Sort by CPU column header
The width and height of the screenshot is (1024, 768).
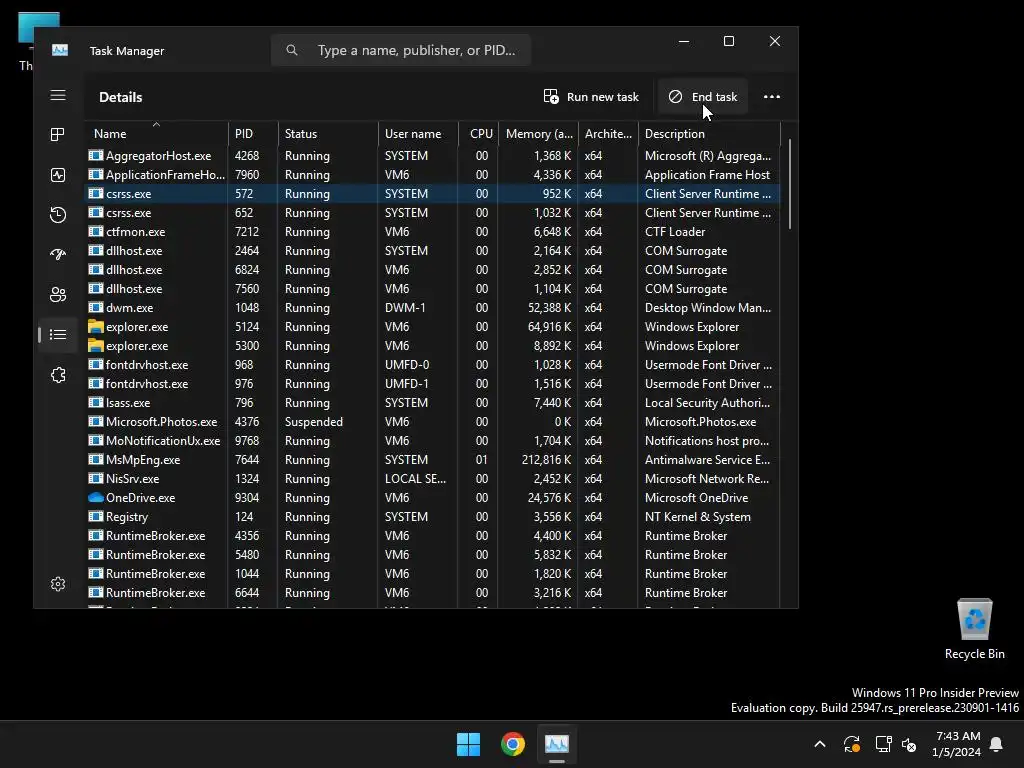(x=479, y=134)
